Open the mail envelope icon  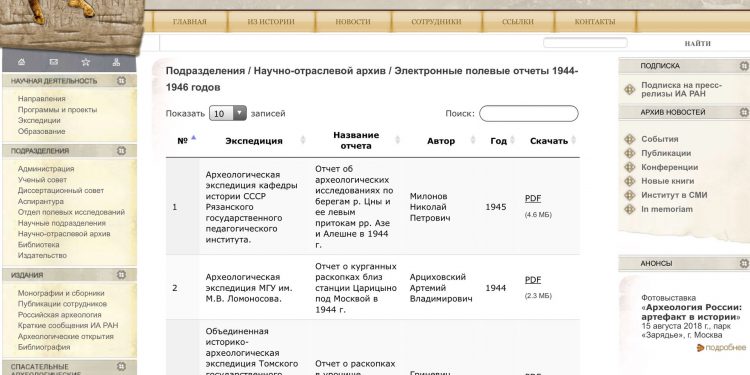54,62
